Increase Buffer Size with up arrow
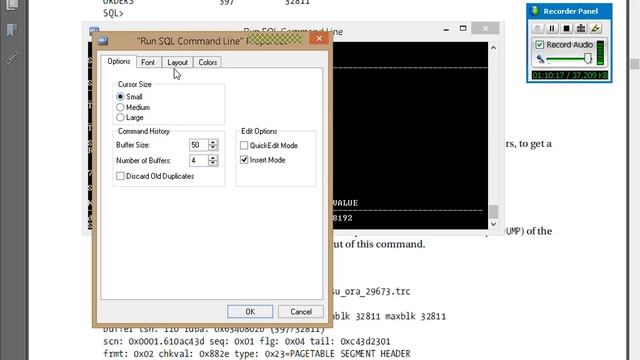 click(213, 142)
